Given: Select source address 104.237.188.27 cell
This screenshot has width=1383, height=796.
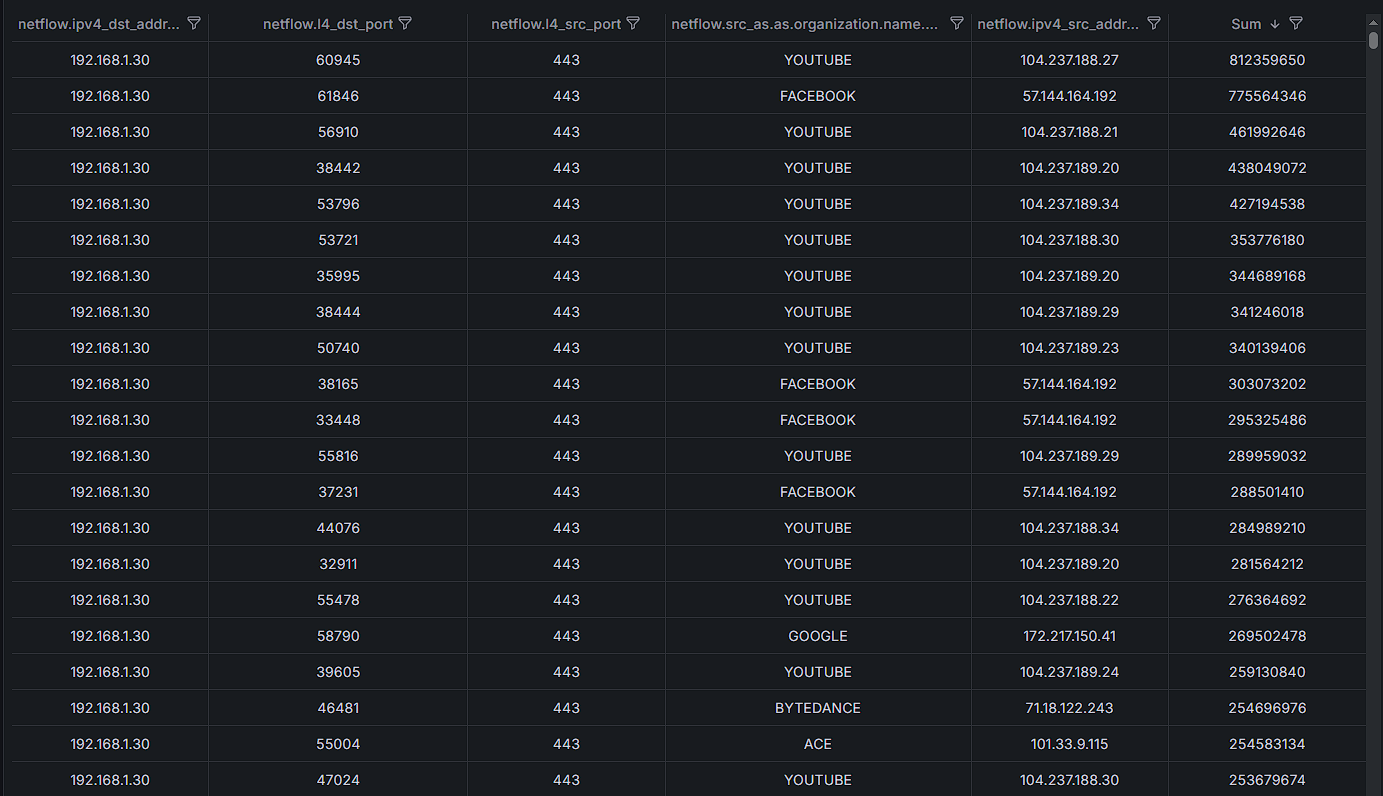Looking at the screenshot, I should 1069,60.
